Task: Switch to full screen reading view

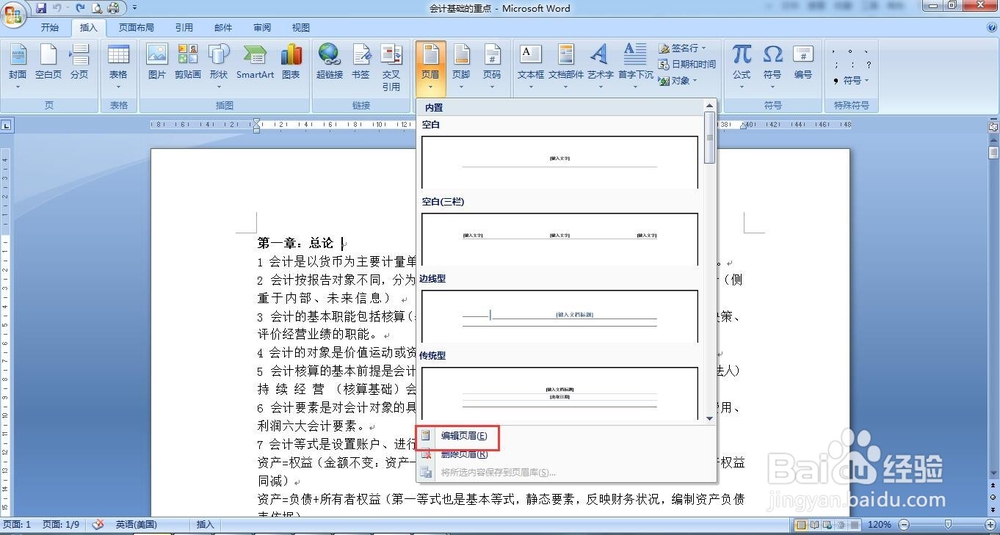Action: click(813, 524)
